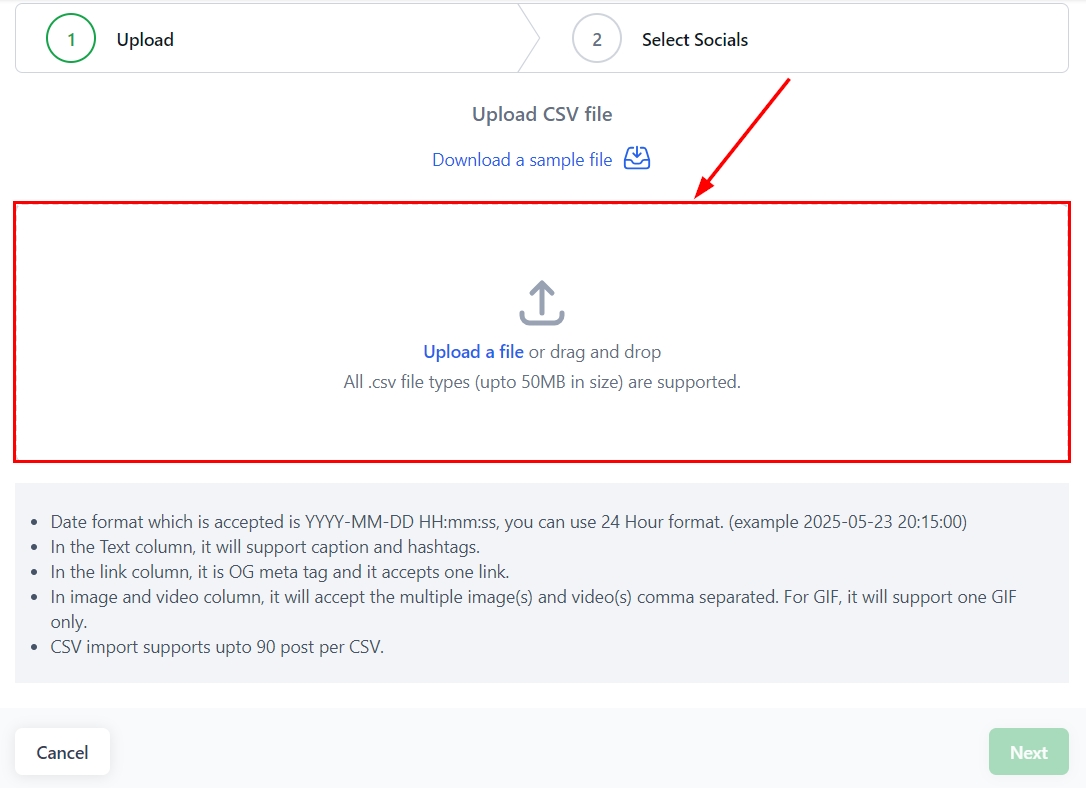
Task: Click the red arrow annotation head
Action: 705,188
